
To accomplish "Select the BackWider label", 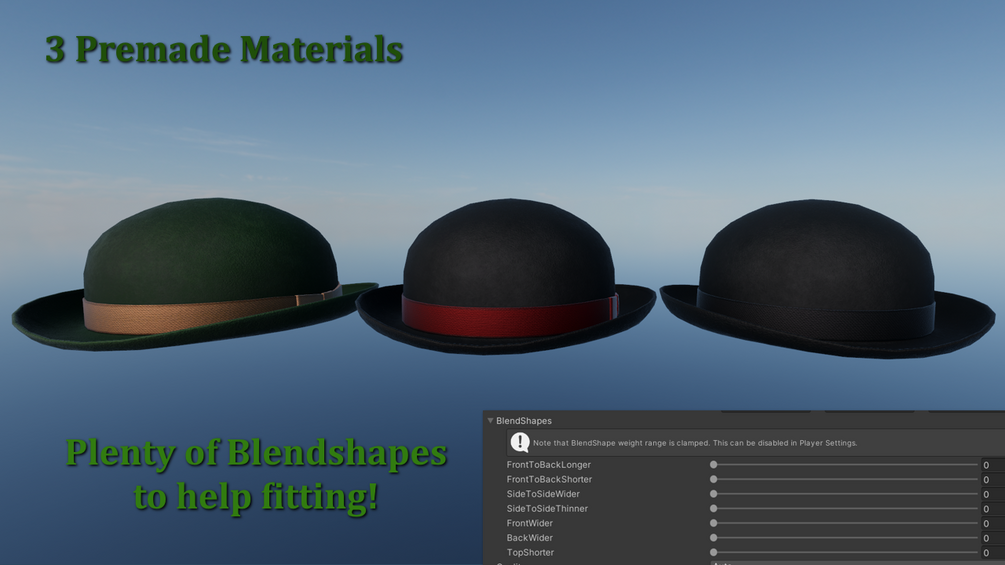I will [x=529, y=538].
